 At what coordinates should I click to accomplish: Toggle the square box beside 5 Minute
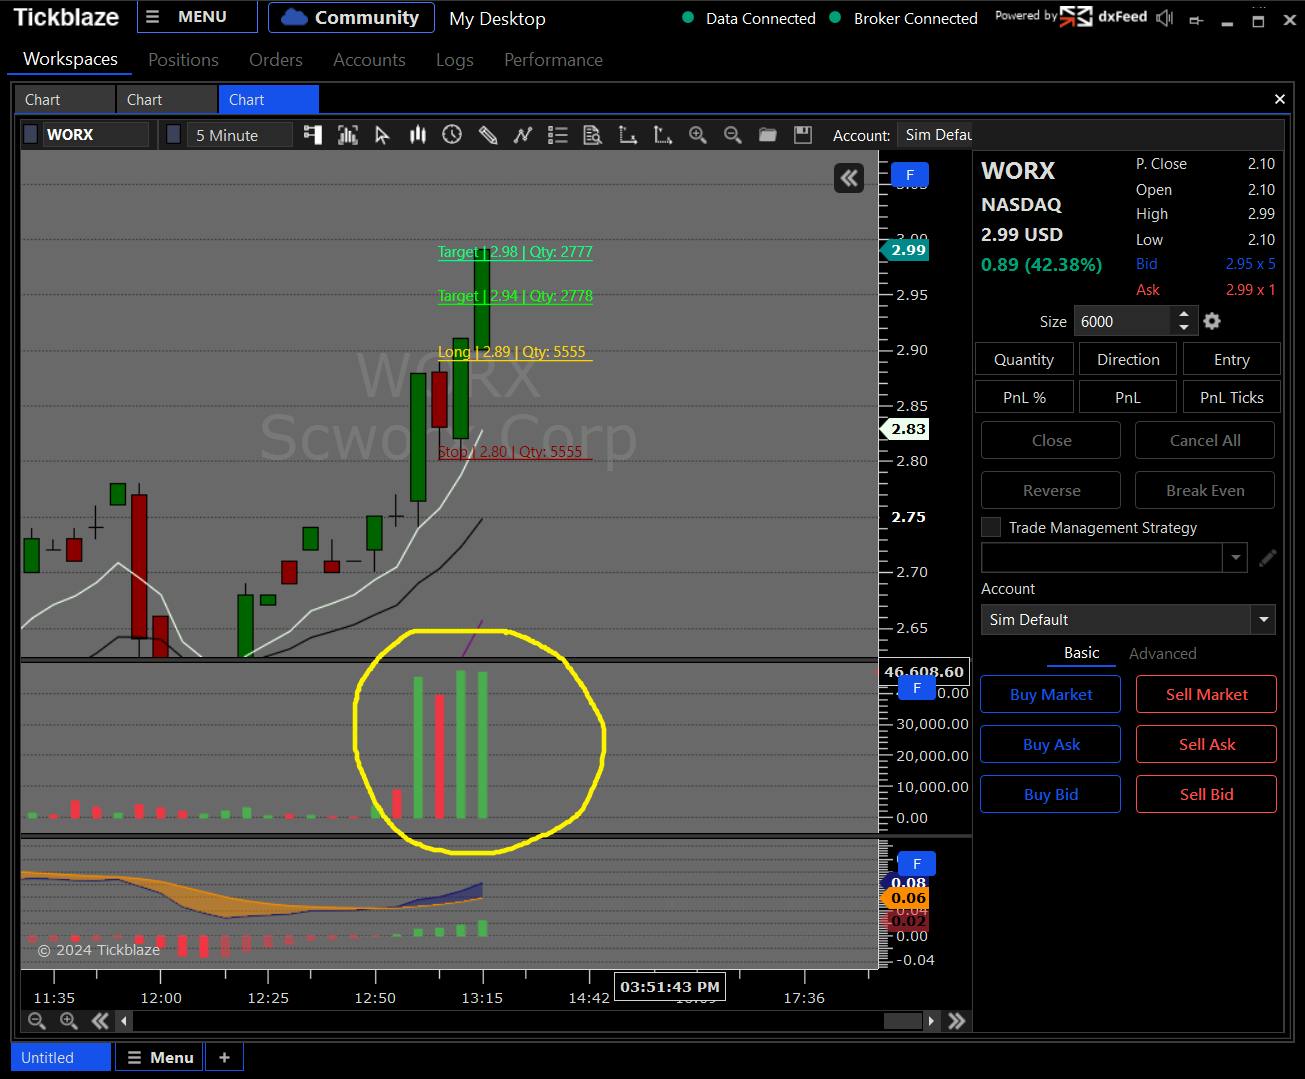coord(174,134)
